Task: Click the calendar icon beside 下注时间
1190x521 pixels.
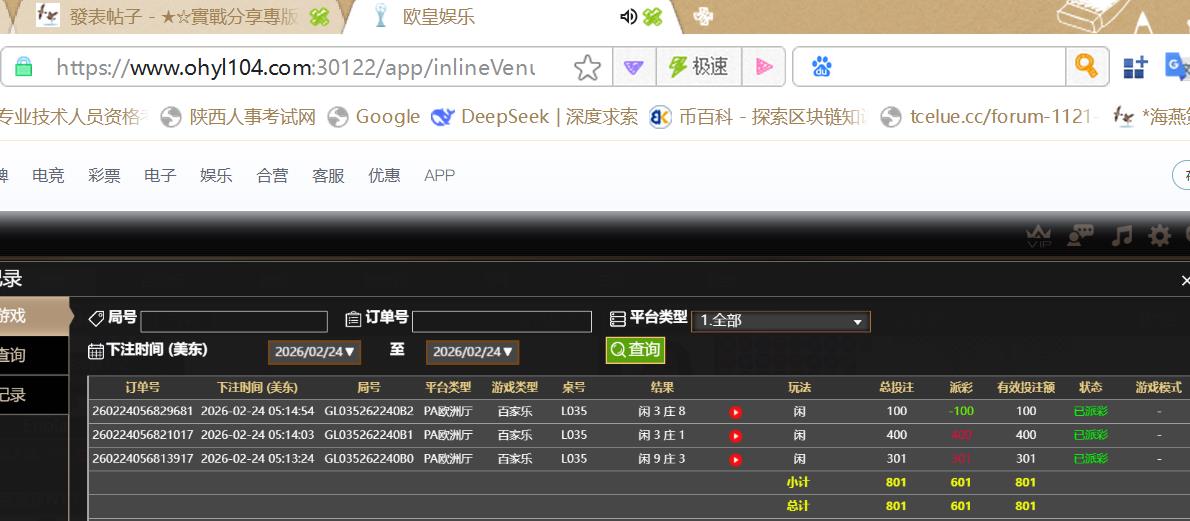Action: point(96,351)
